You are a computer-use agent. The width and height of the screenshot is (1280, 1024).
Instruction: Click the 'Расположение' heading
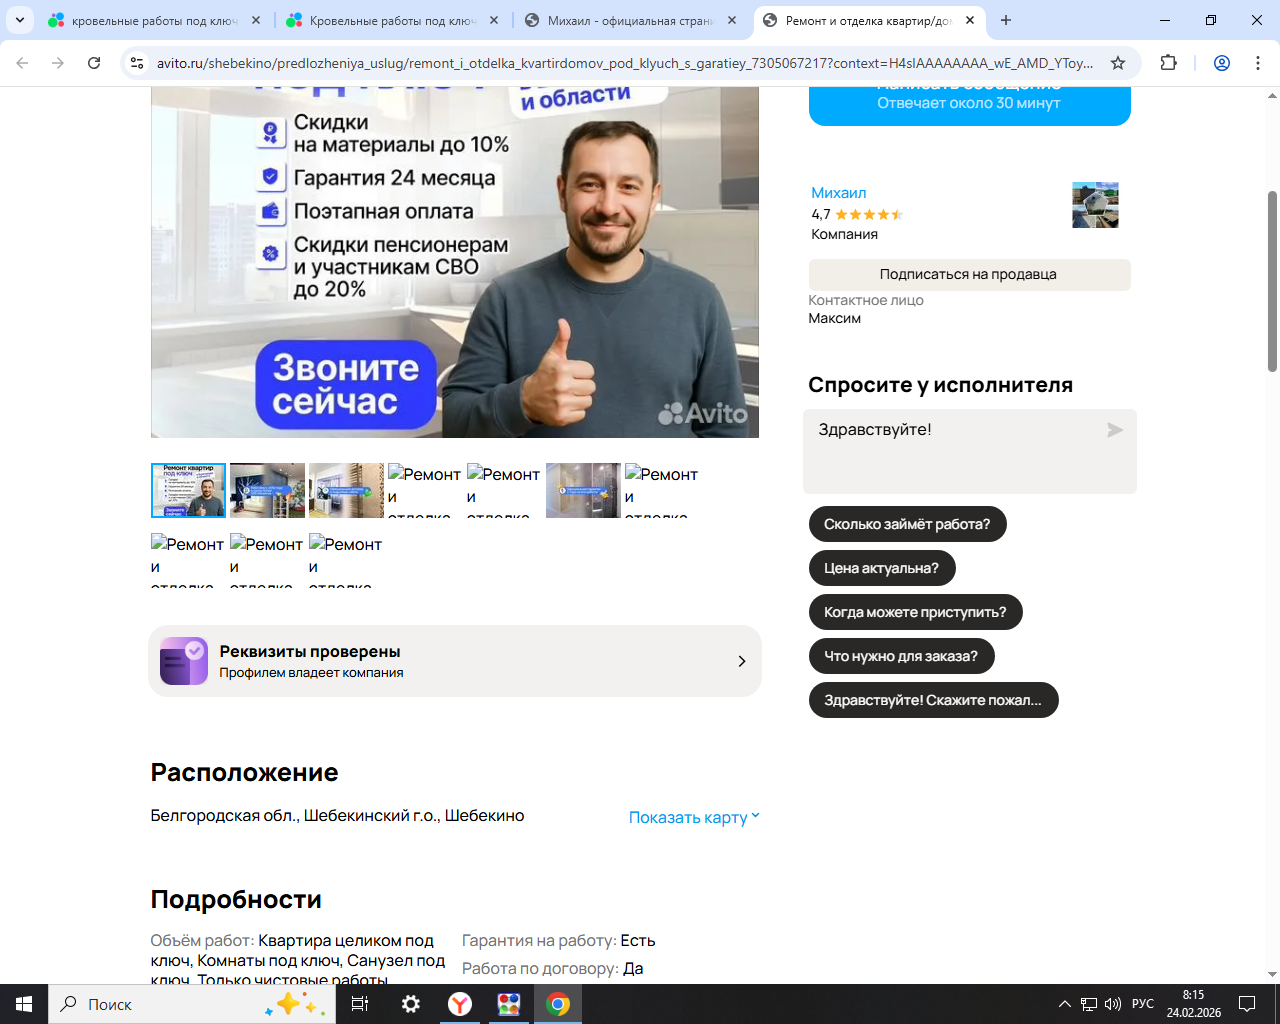tap(245, 773)
